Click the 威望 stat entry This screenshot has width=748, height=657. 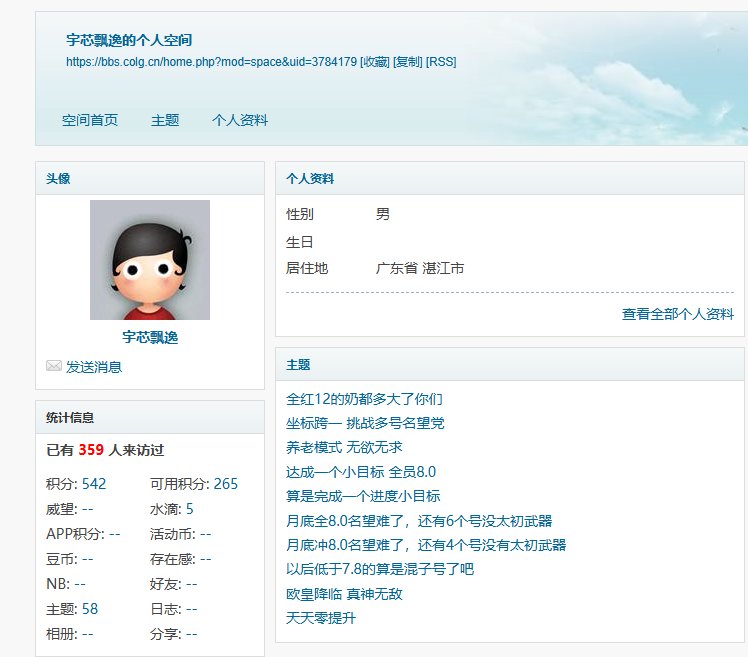tap(70, 509)
